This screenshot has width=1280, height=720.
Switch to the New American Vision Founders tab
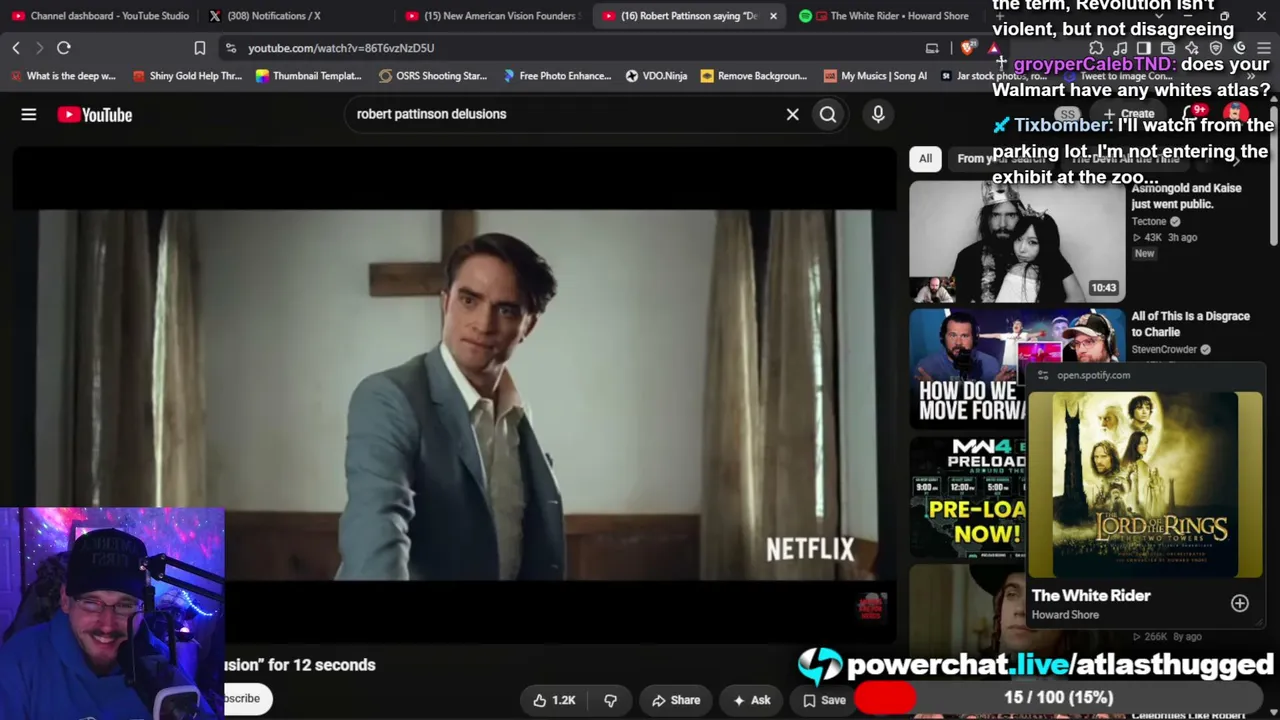pyautogui.click(x=491, y=16)
